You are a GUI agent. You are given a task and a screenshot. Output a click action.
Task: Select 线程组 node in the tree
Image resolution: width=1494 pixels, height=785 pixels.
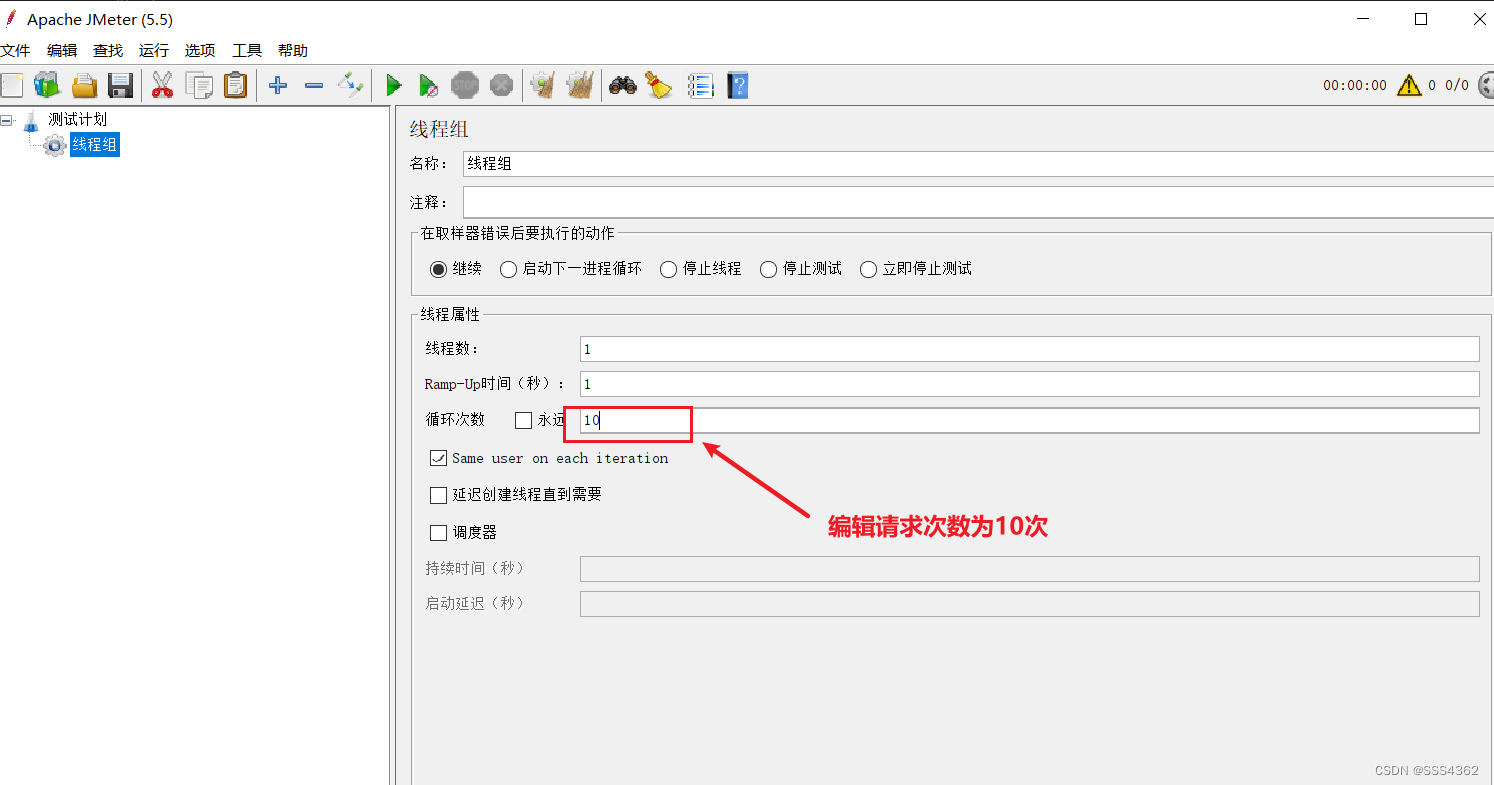point(95,145)
